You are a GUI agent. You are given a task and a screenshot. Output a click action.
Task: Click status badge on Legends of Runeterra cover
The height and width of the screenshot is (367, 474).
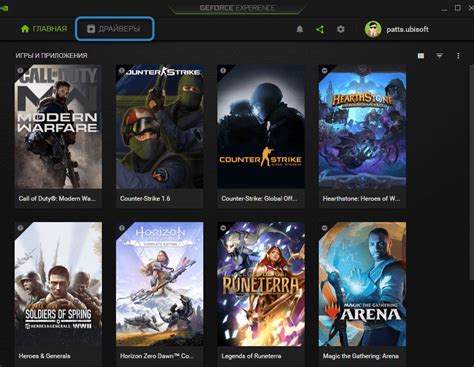tap(223, 228)
